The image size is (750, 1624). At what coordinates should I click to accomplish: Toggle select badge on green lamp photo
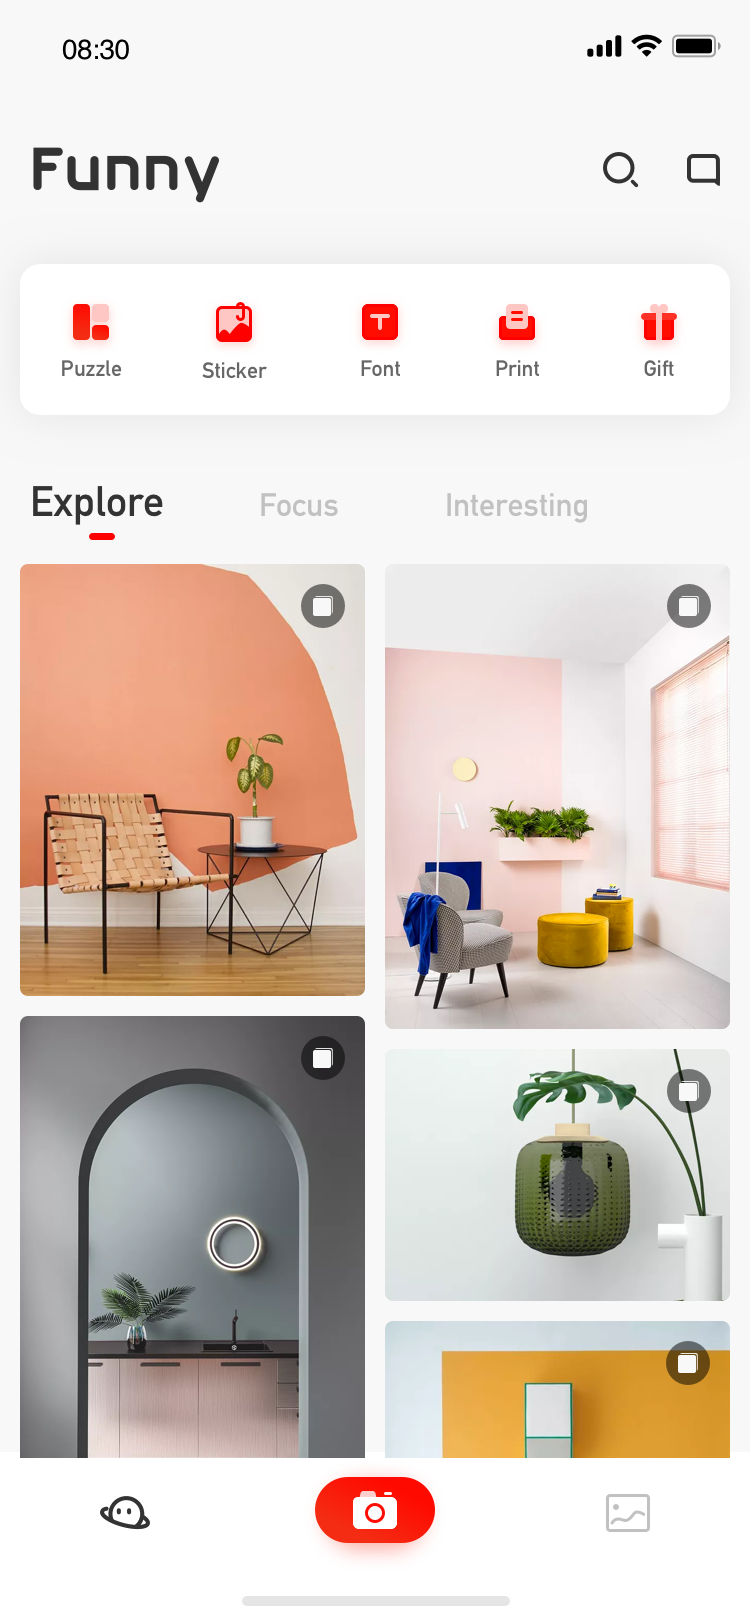pyautogui.click(x=689, y=1091)
